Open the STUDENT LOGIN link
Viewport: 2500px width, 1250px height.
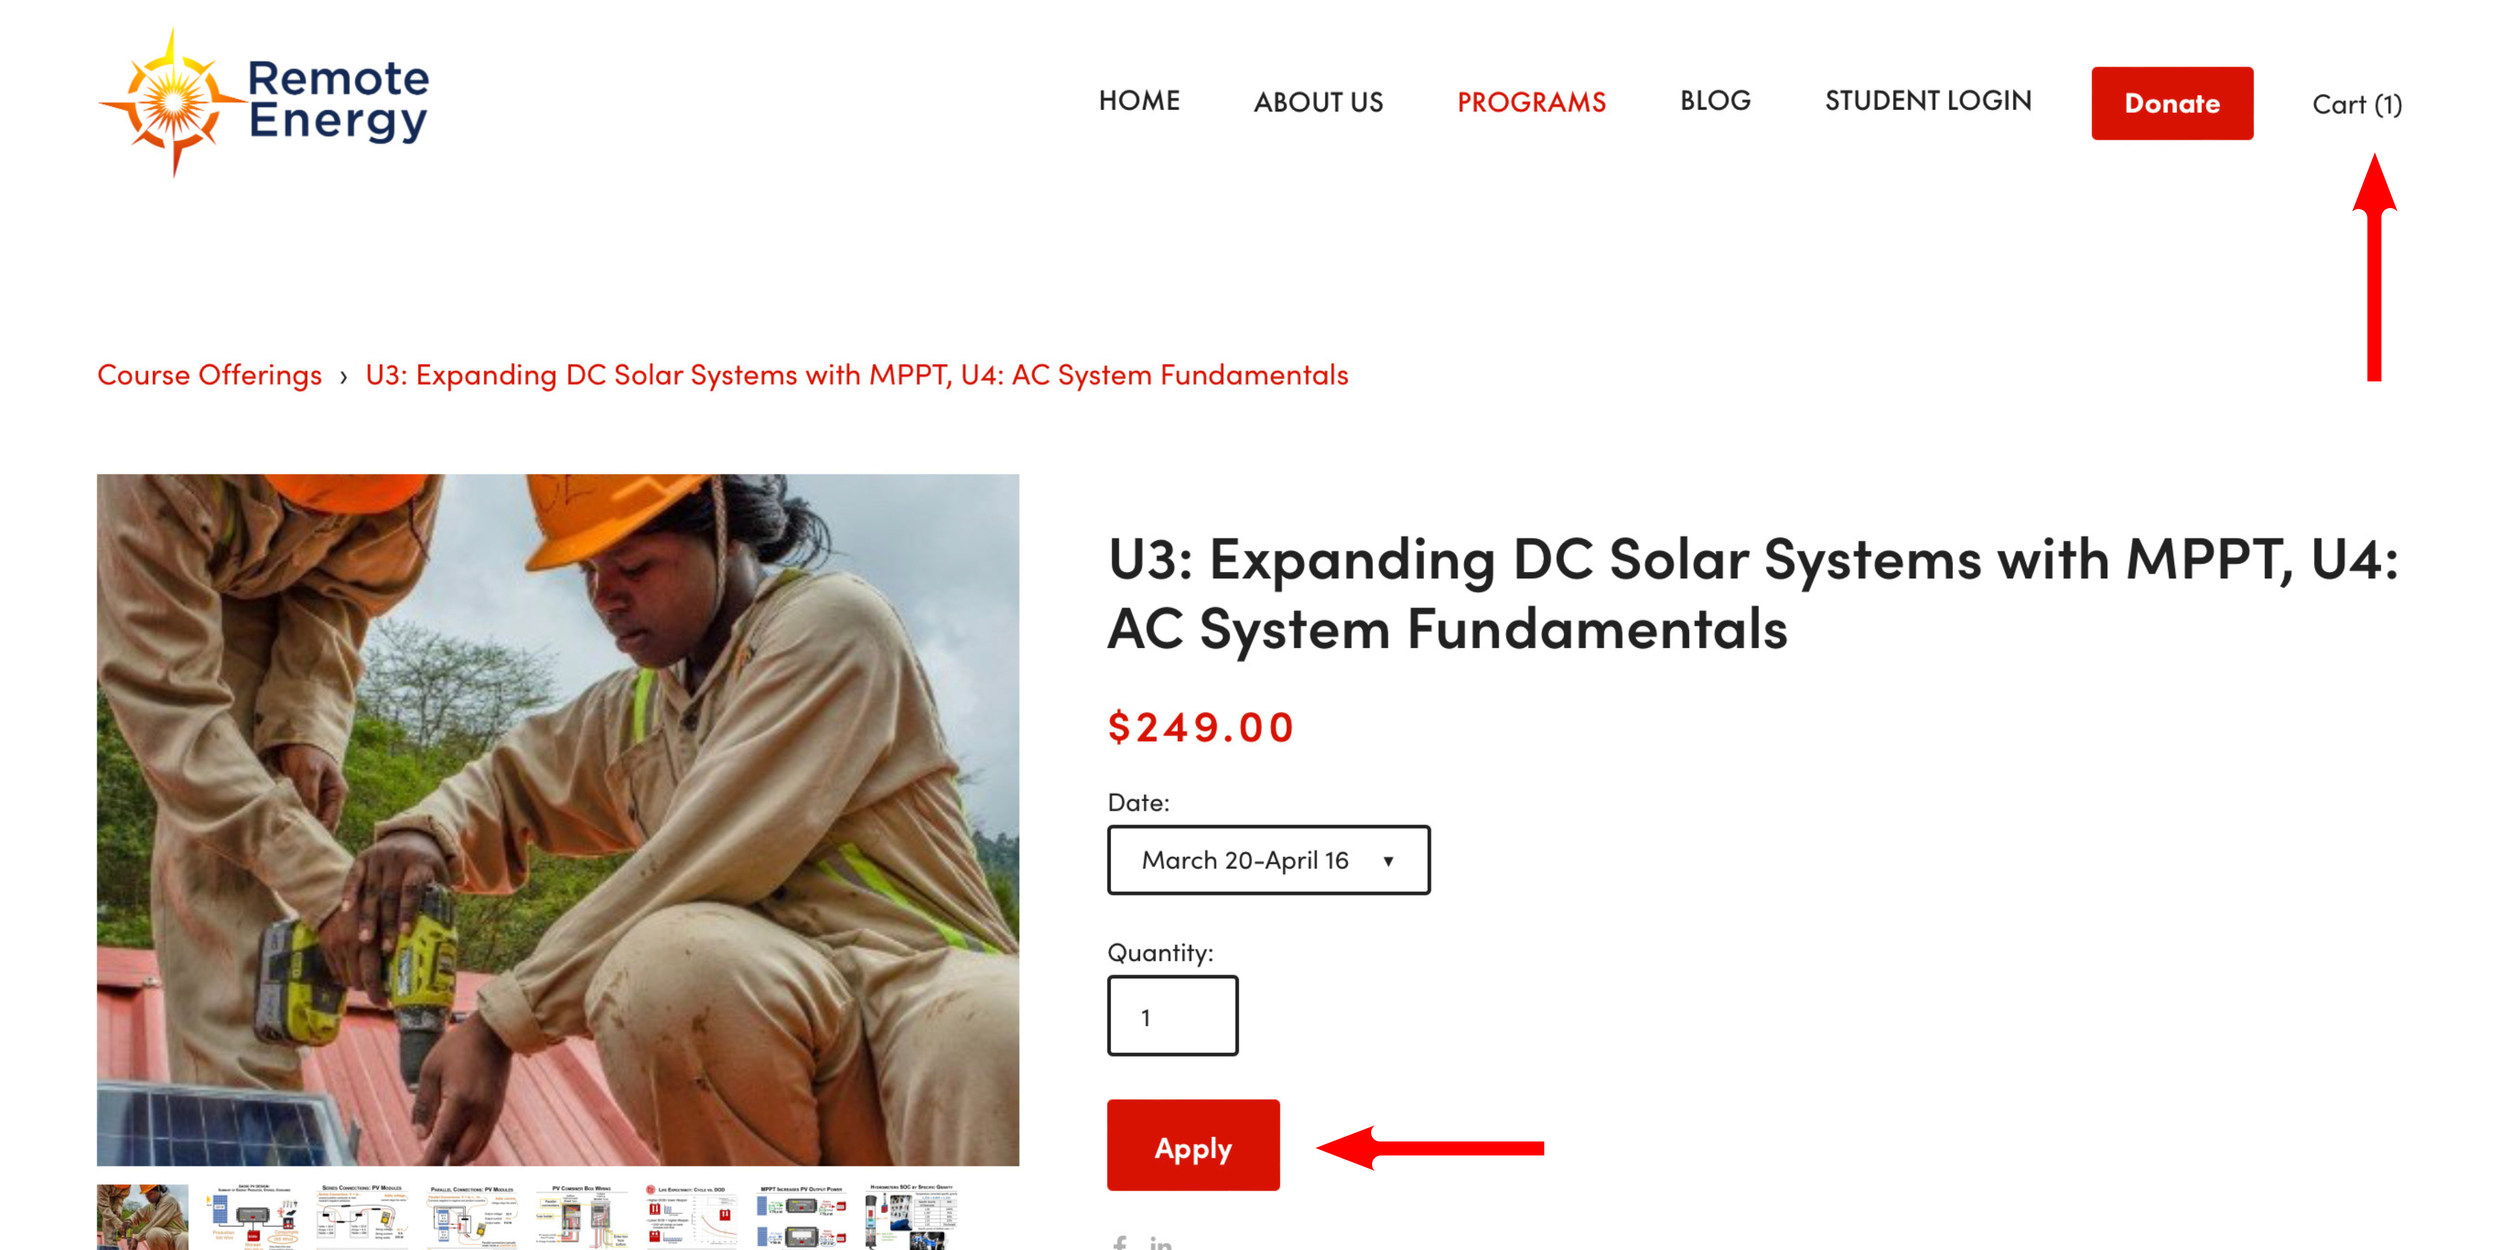pos(1928,101)
